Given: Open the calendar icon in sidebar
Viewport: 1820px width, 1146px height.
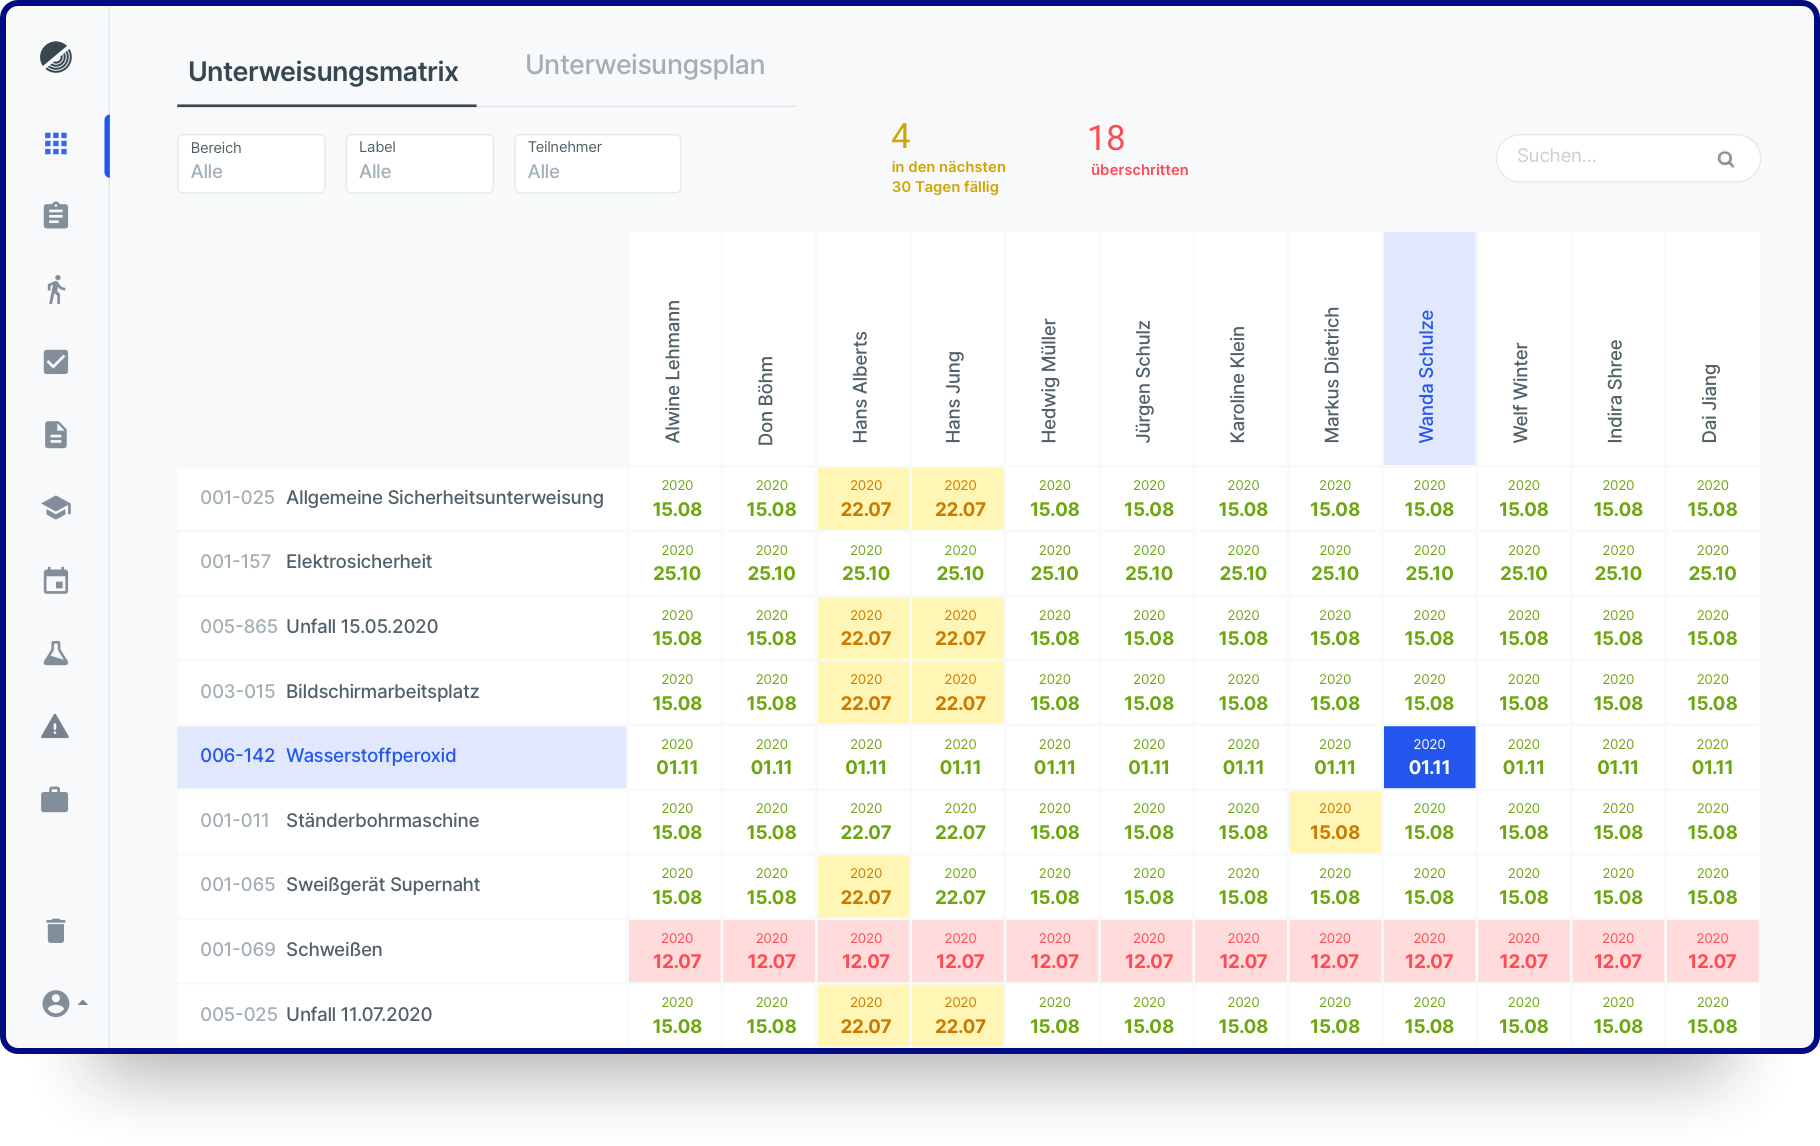Looking at the screenshot, I should [56, 581].
